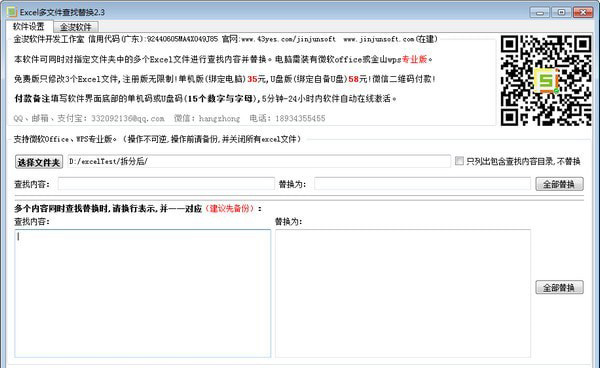Screen dimensions: 600x368
Task: Click the red 建议先备份 warning text
Action: click(230, 208)
